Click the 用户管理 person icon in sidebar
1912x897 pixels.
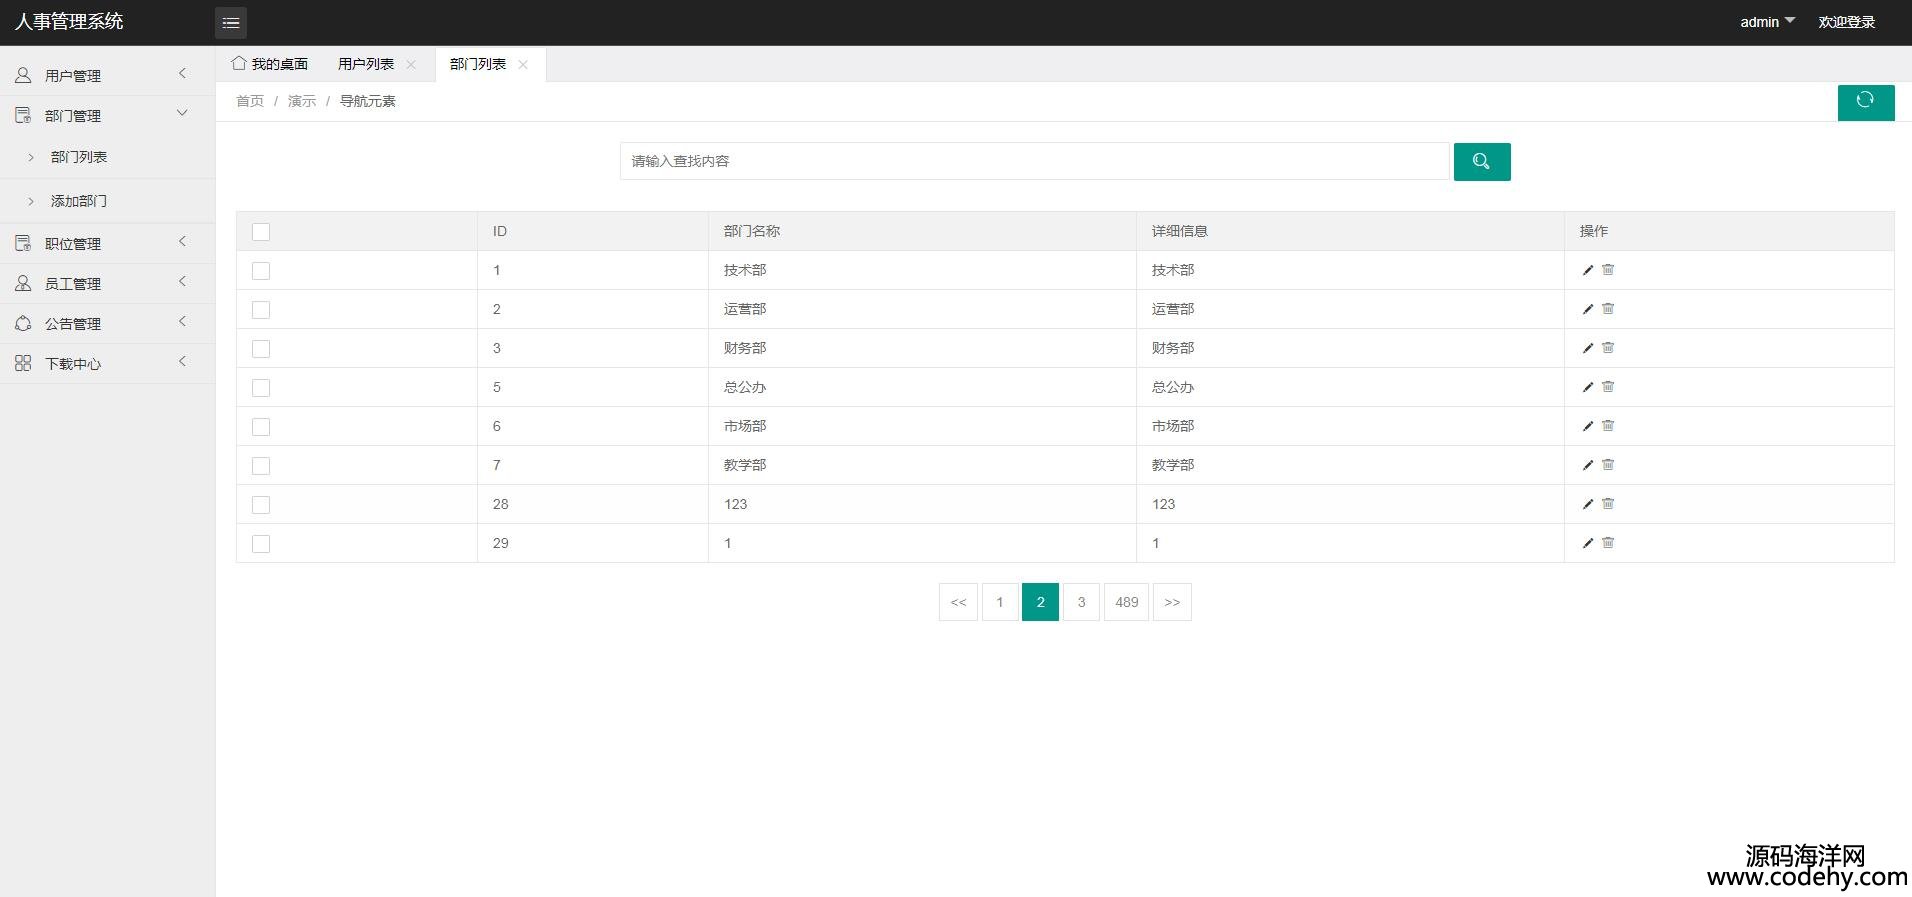23,75
